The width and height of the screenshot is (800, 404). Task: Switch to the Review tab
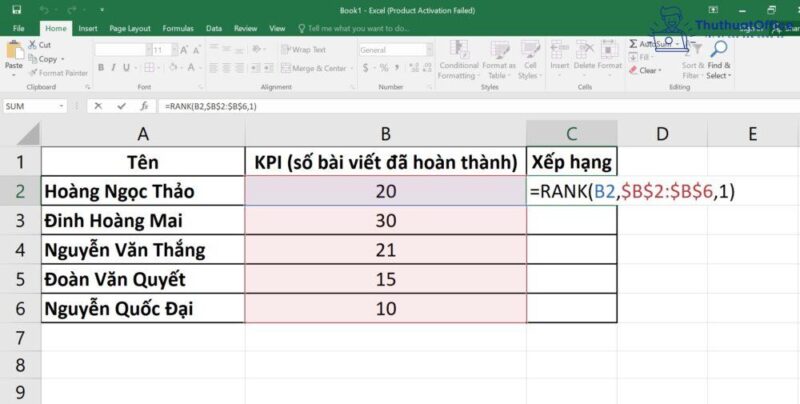[x=245, y=29]
